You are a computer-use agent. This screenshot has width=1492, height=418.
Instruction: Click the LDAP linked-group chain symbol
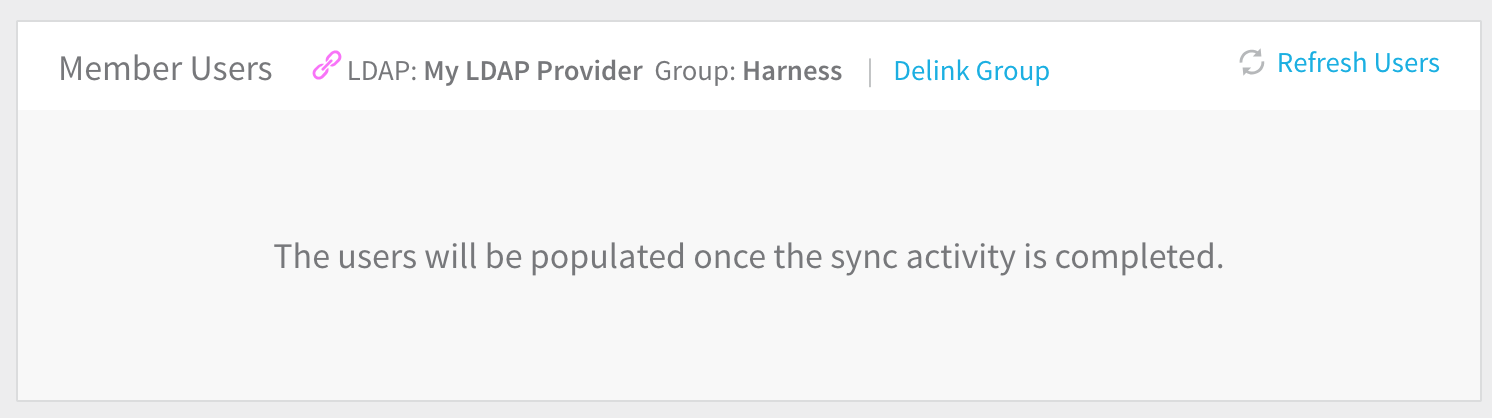point(326,68)
